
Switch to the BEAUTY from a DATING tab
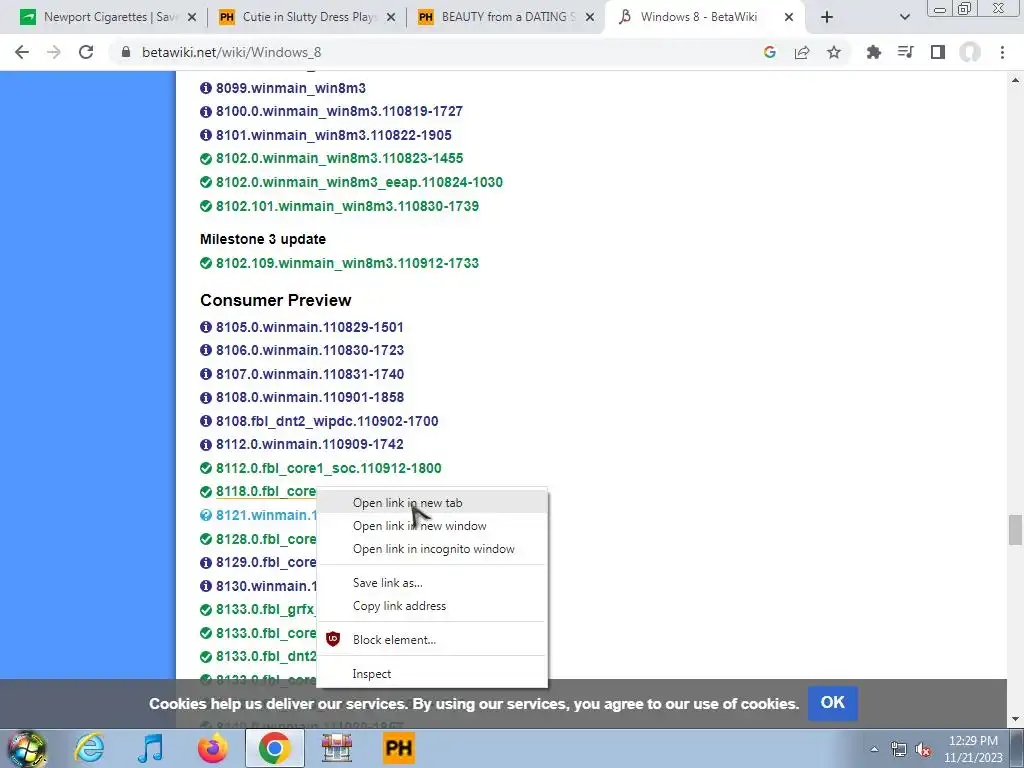(505, 17)
